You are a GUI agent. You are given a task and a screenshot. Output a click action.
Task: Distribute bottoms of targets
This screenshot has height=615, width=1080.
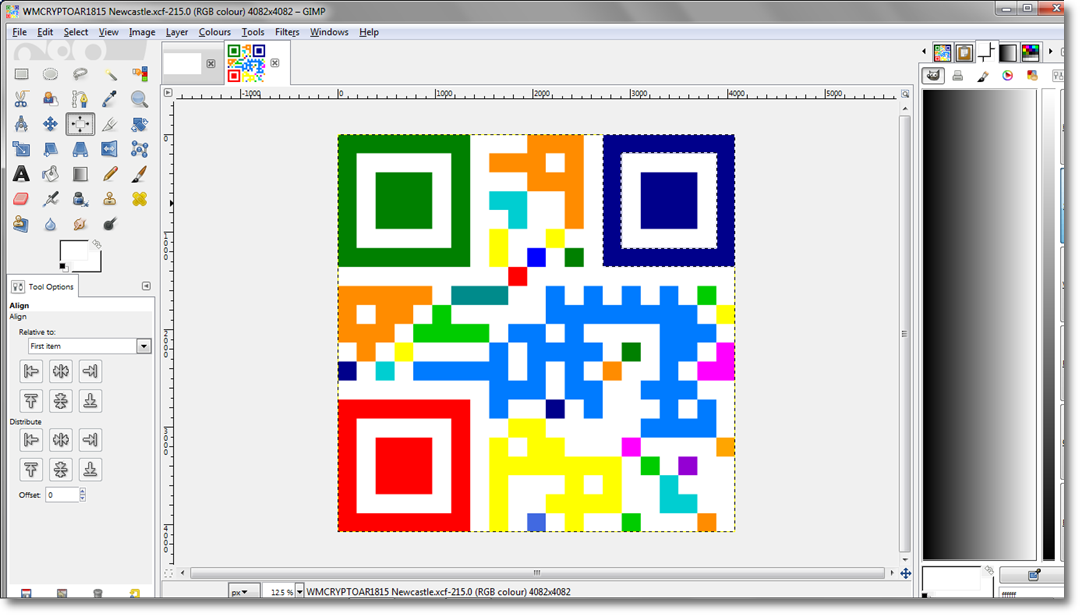(90, 470)
